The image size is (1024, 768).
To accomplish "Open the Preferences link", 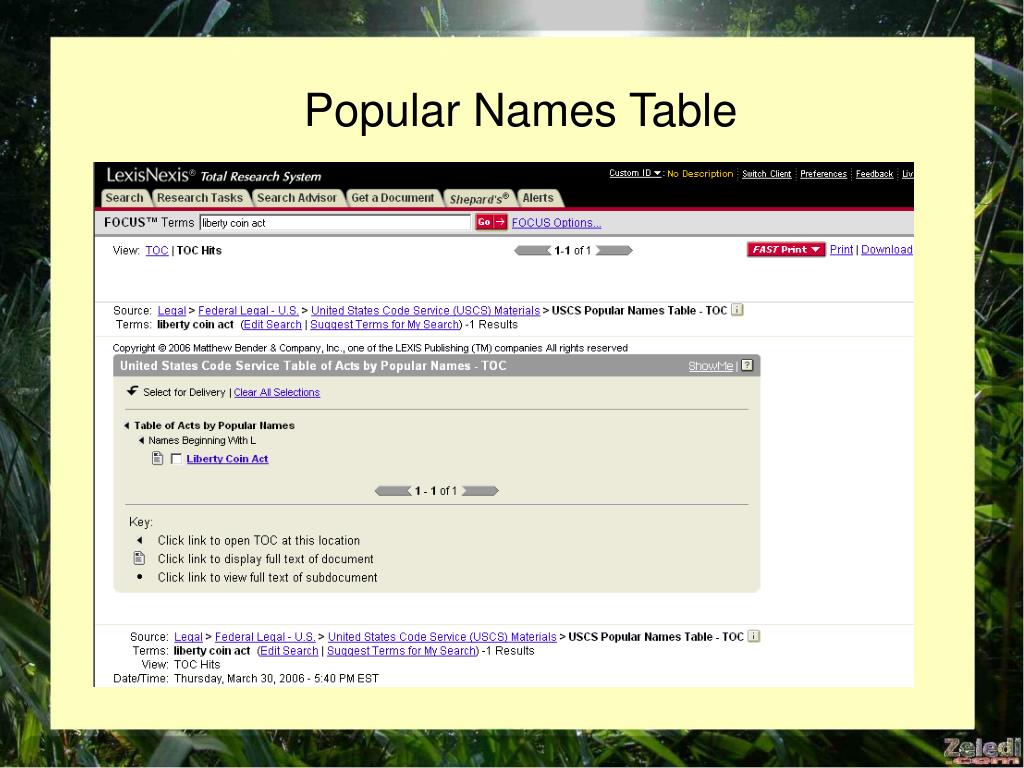I will pos(823,174).
